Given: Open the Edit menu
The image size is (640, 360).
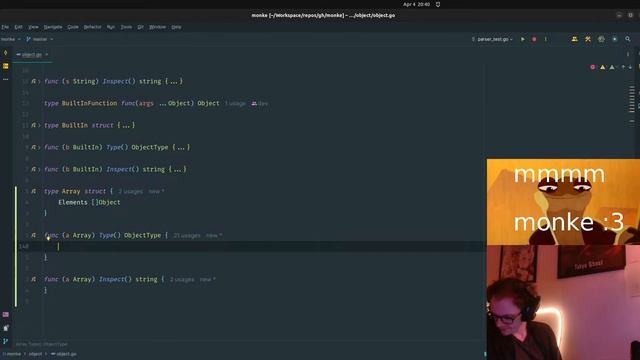Looking at the screenshot, I should [18, 27].
